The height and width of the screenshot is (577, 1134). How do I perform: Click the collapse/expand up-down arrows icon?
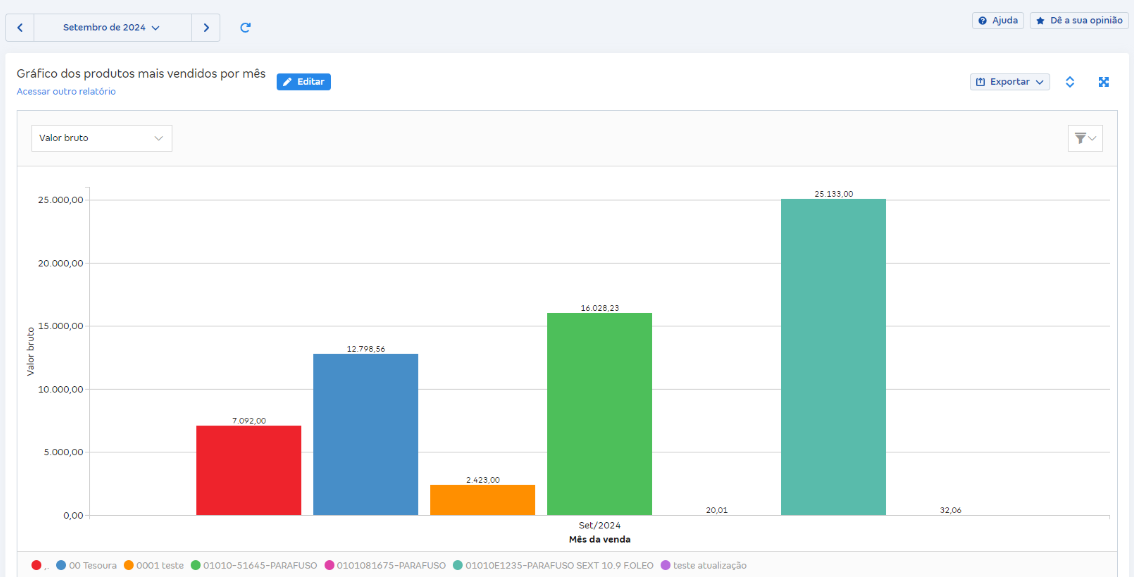pos(1070,82)
